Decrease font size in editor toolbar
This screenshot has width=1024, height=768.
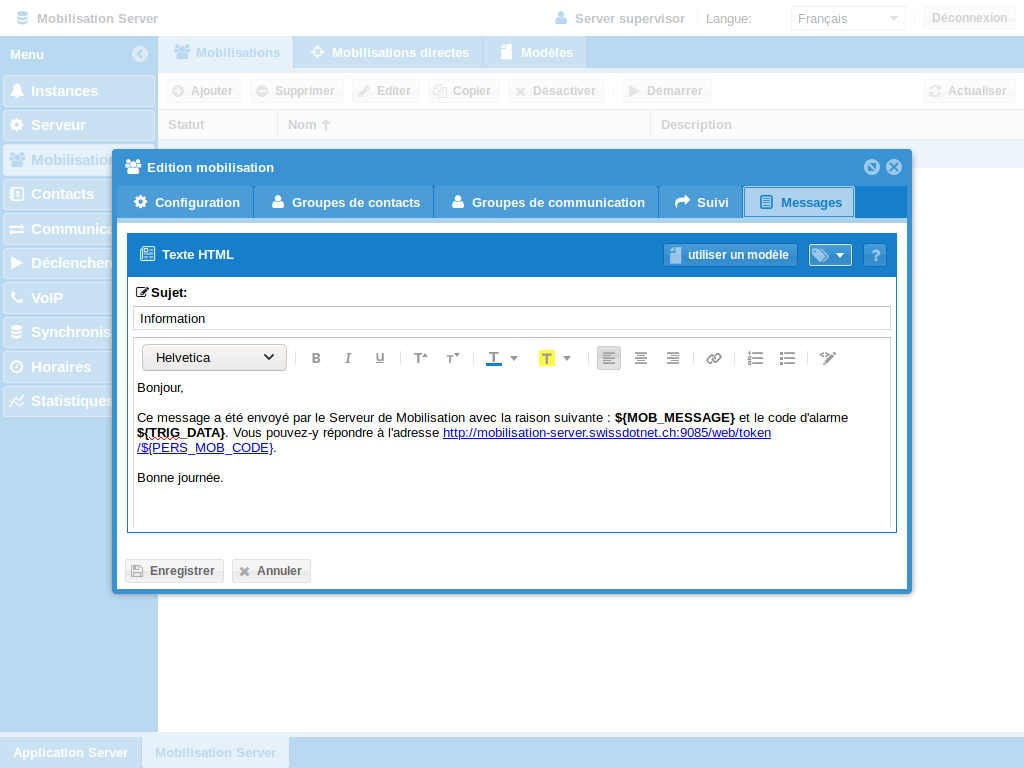point(453,358)
